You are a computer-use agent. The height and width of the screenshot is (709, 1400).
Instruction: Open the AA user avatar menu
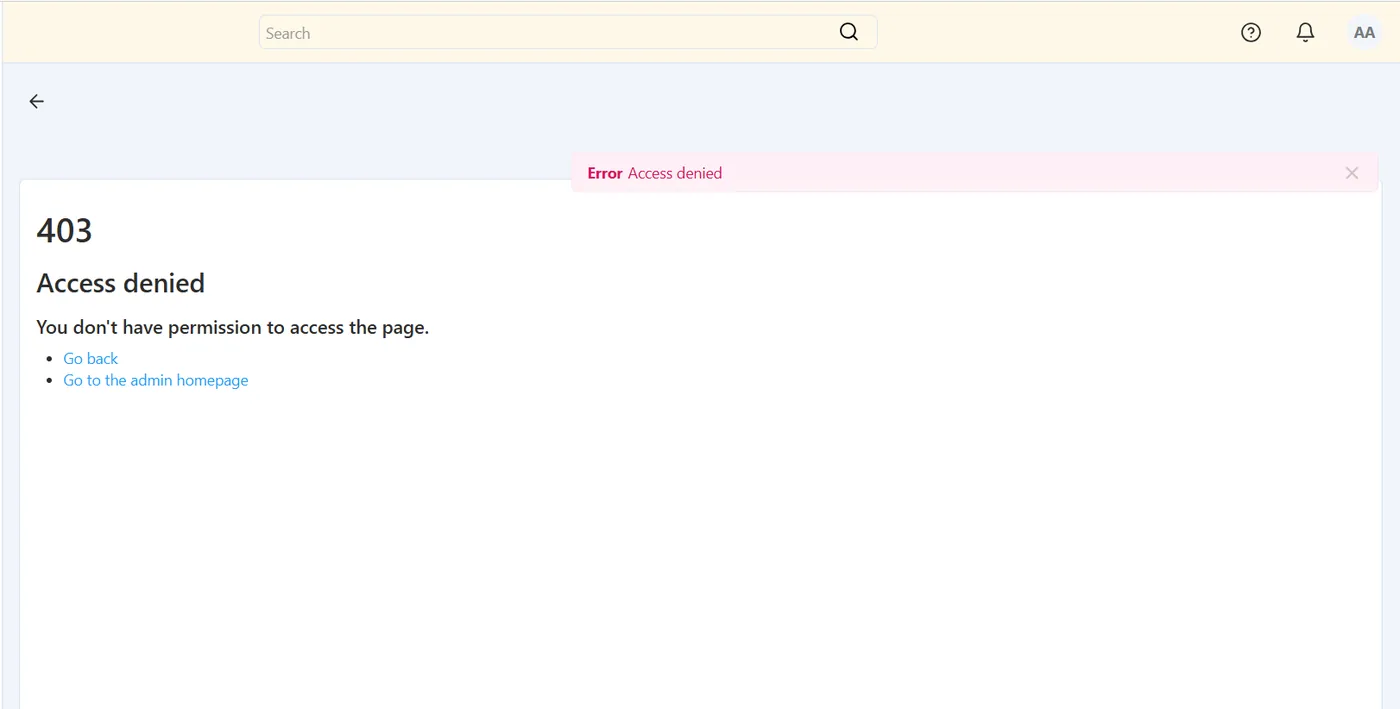click(x=1364, y=32)
